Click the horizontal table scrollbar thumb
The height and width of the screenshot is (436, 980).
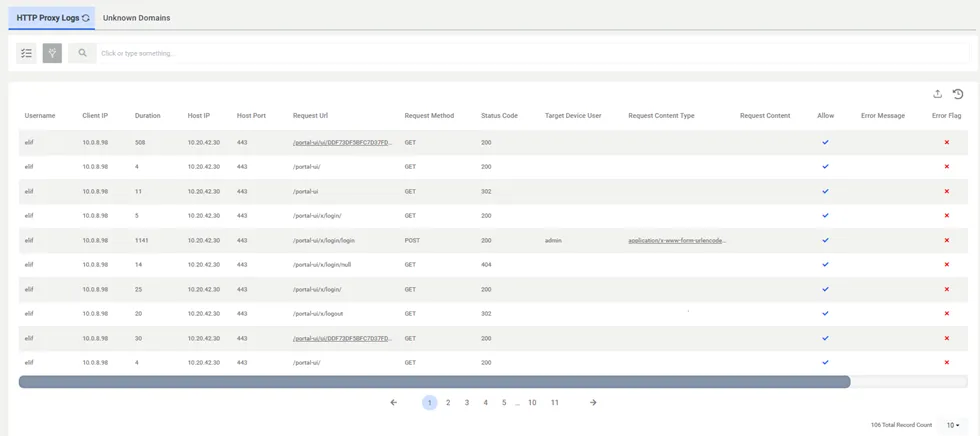click(x=434, y=382)
